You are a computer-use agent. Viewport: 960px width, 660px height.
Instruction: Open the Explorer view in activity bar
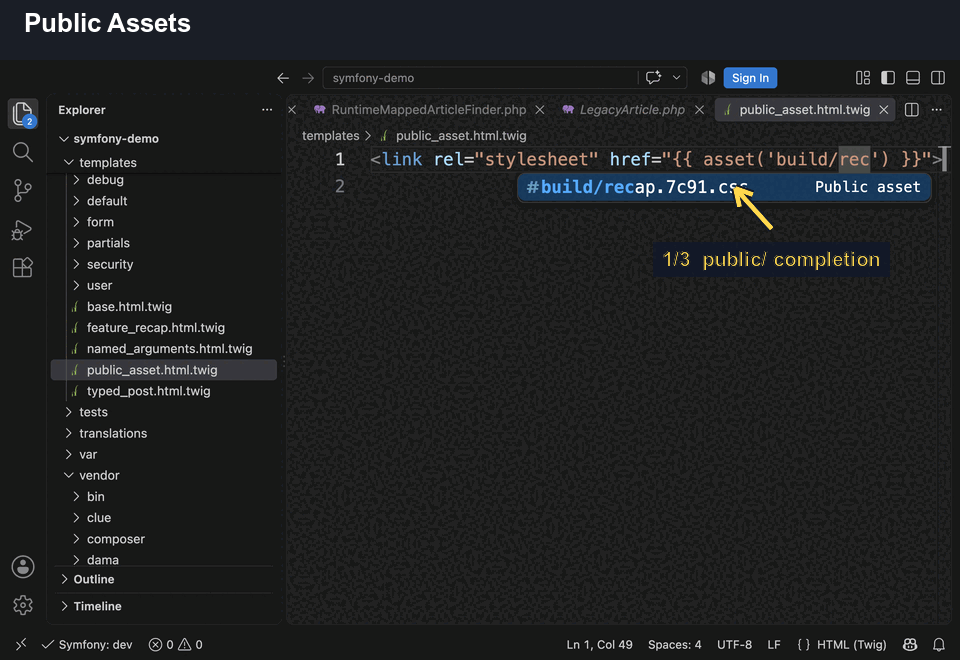pyautogui.click(x=23, y=114)
